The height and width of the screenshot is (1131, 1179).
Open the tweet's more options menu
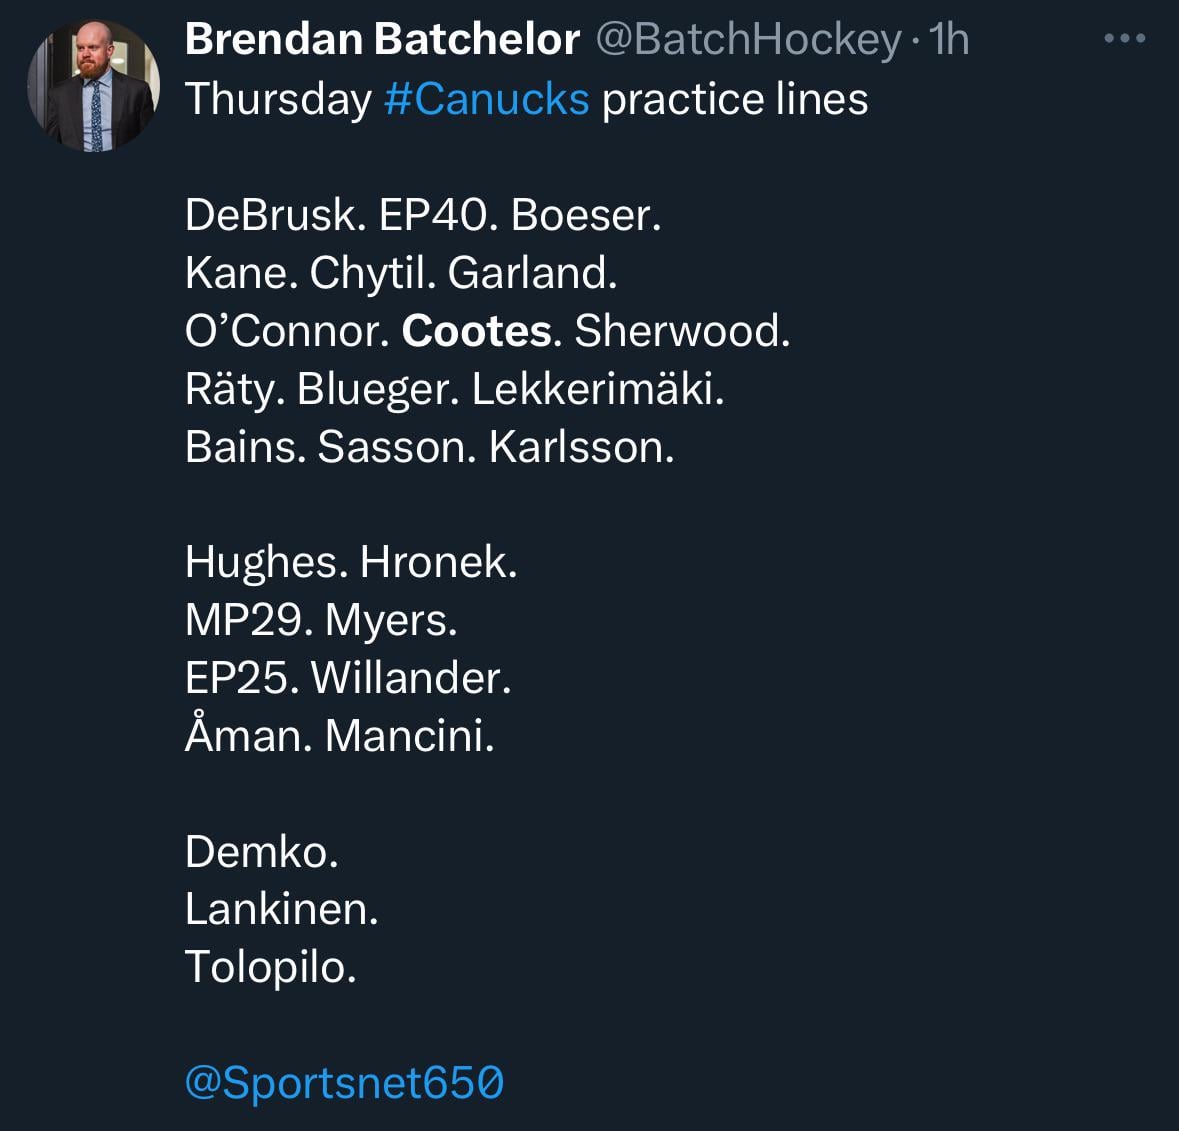coord(1124,39)
